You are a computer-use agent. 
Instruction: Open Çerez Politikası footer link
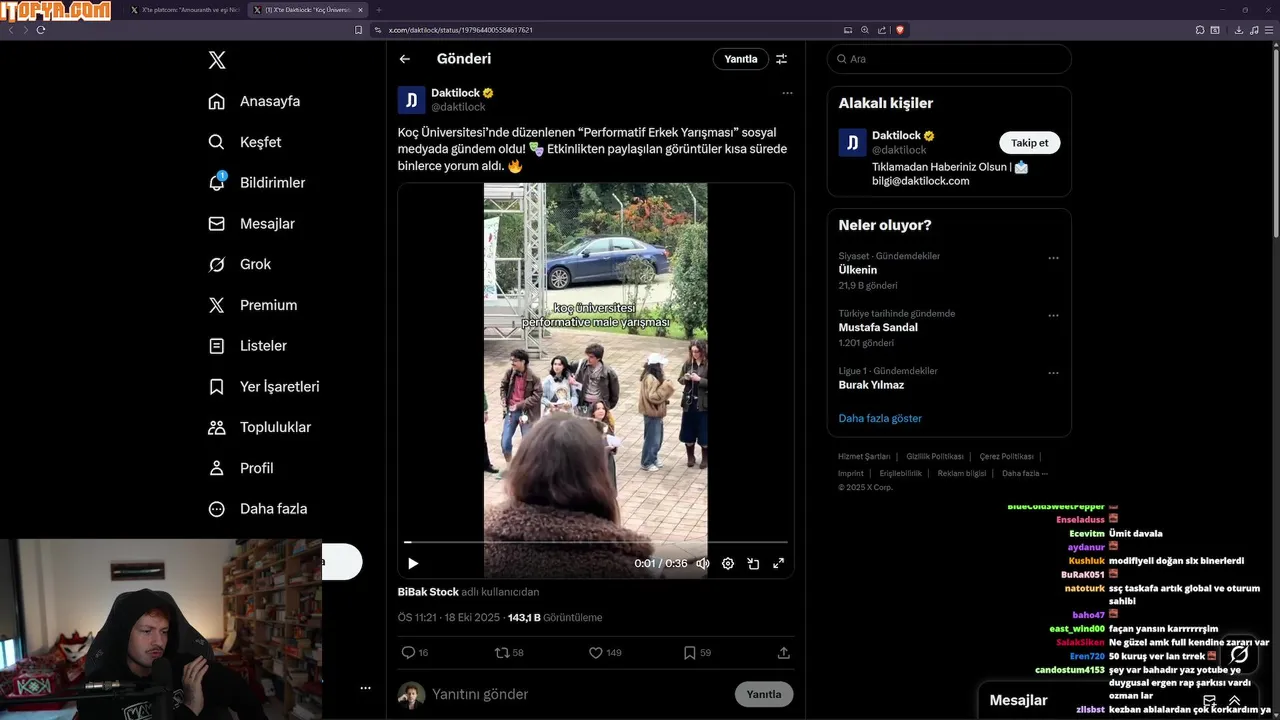pyautogui.click(x=1006, y=456)
